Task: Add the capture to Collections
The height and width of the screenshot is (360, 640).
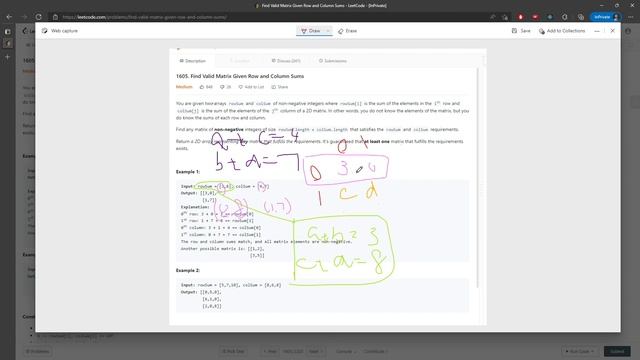Action: click(x=562, y=31)
